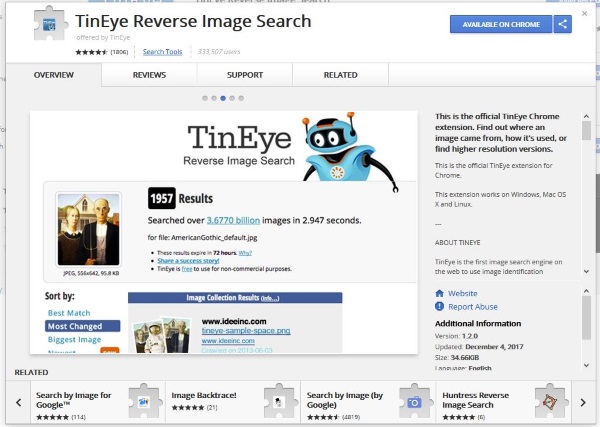Sort by Biggest Image

[74, 339]
